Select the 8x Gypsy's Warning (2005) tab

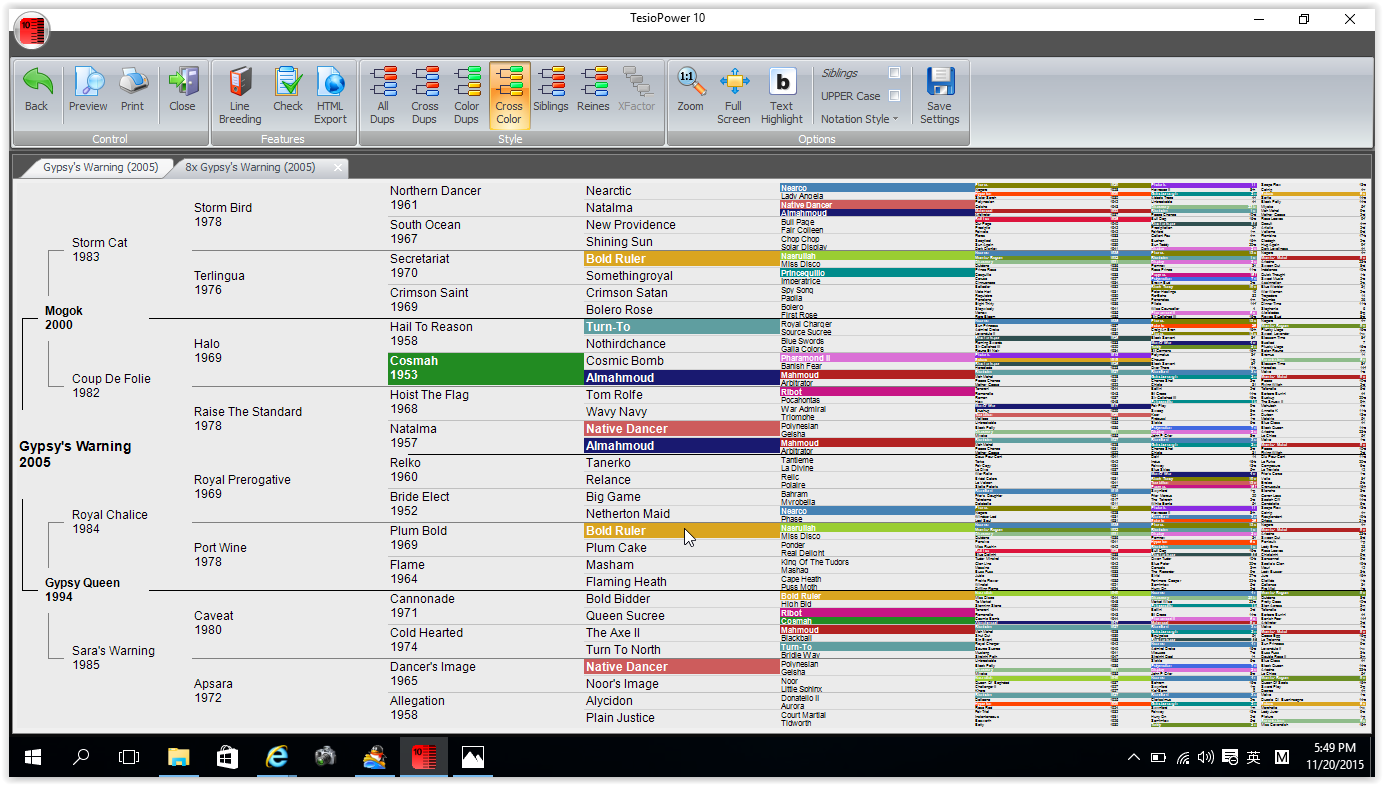point(250,168)
